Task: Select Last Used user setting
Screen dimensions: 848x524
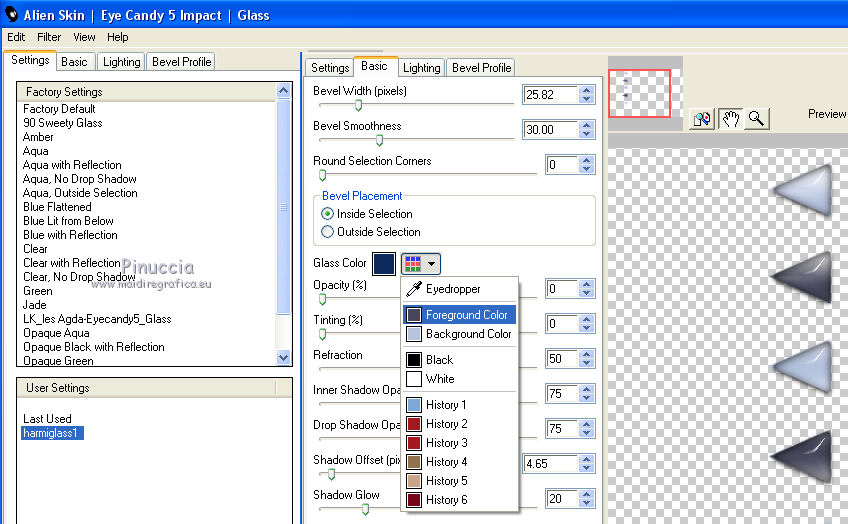Action: pyautogui.click(x=47, y=419)
